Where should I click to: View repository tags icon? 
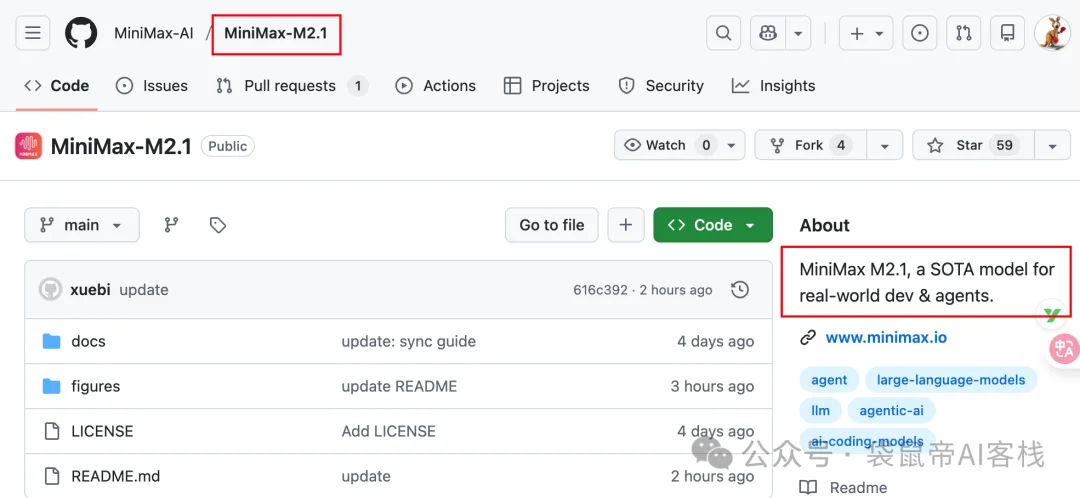point(218,225)
